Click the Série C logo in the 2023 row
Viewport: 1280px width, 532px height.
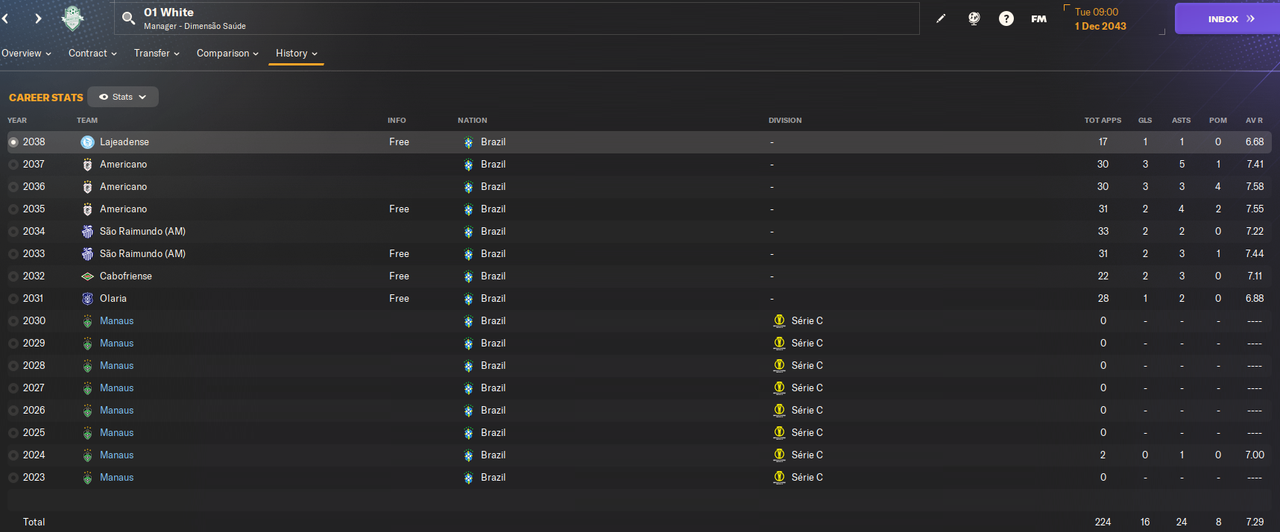coord(779,477)
